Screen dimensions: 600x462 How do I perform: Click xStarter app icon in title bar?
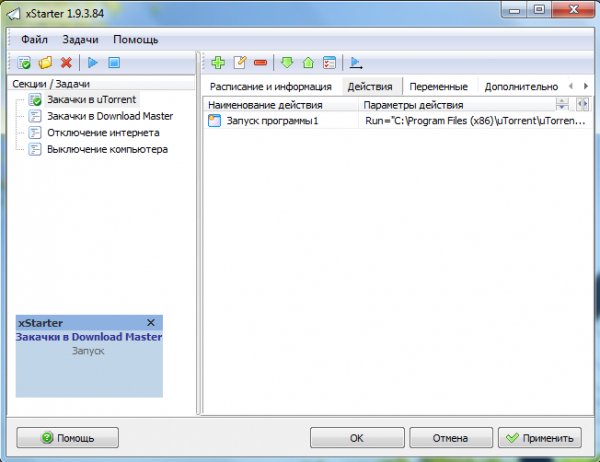point(14,14)
